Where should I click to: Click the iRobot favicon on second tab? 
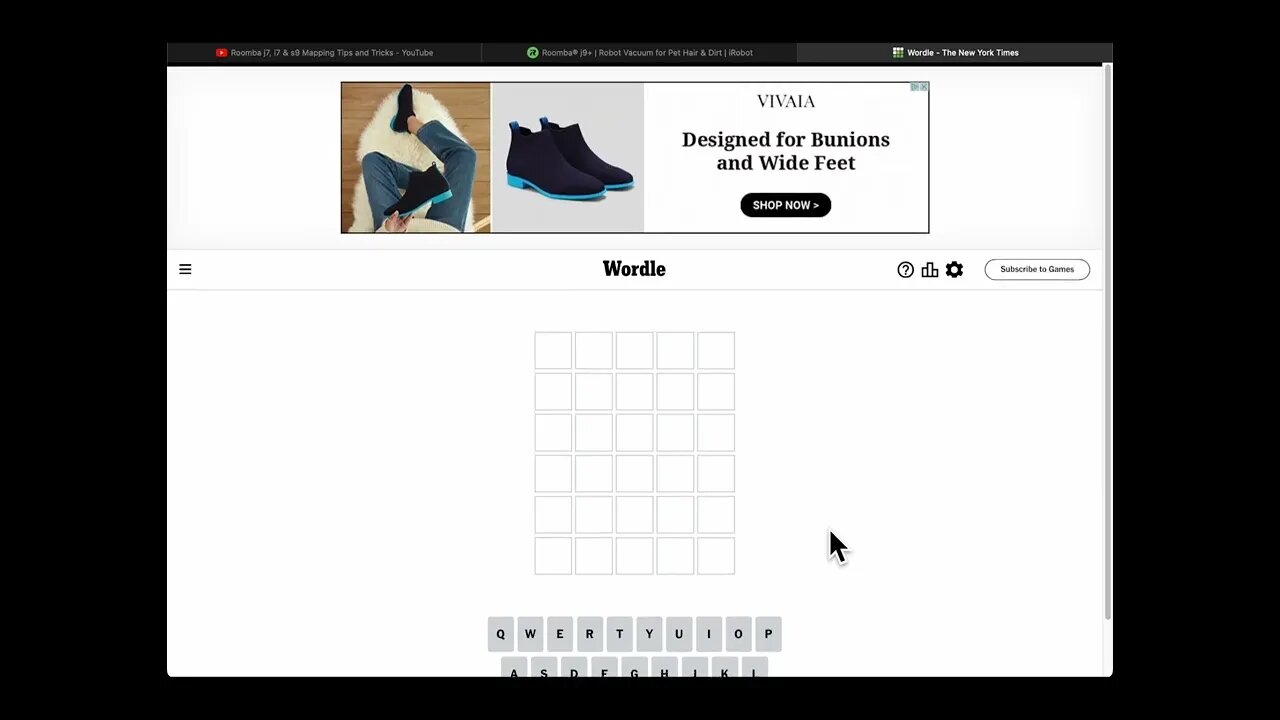tap(533, 53)
